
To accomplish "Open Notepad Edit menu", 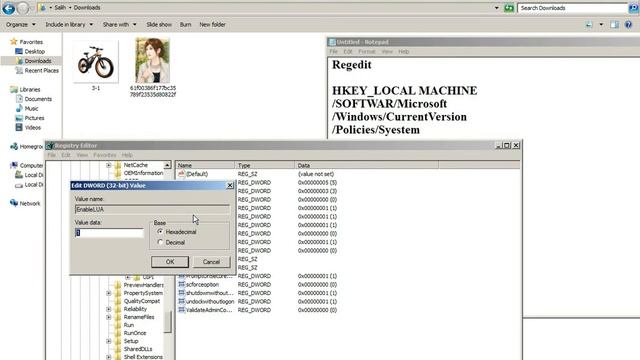I will pyautogui.click(x=348, y=51).
